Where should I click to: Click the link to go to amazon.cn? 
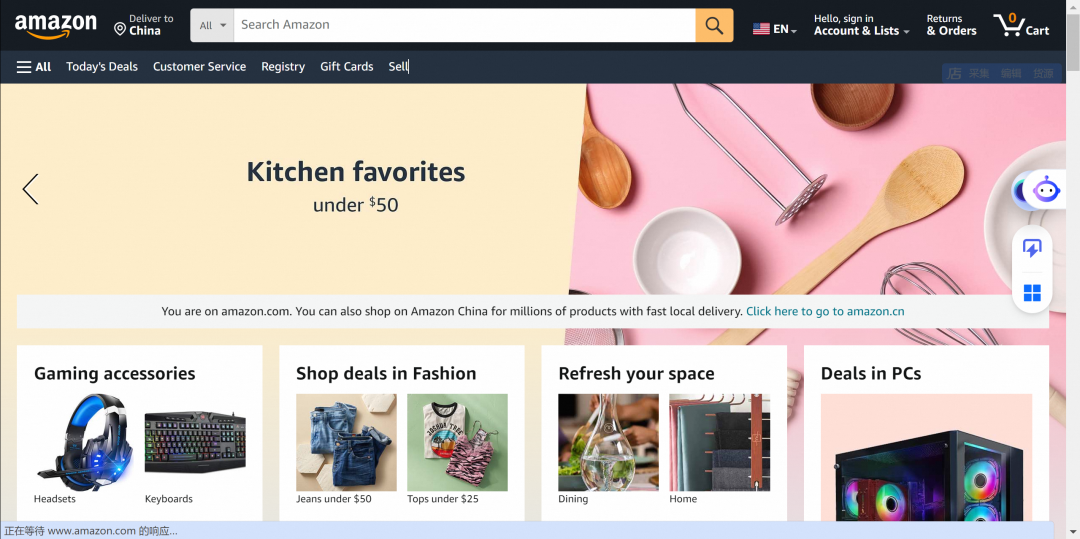[825, 311]
